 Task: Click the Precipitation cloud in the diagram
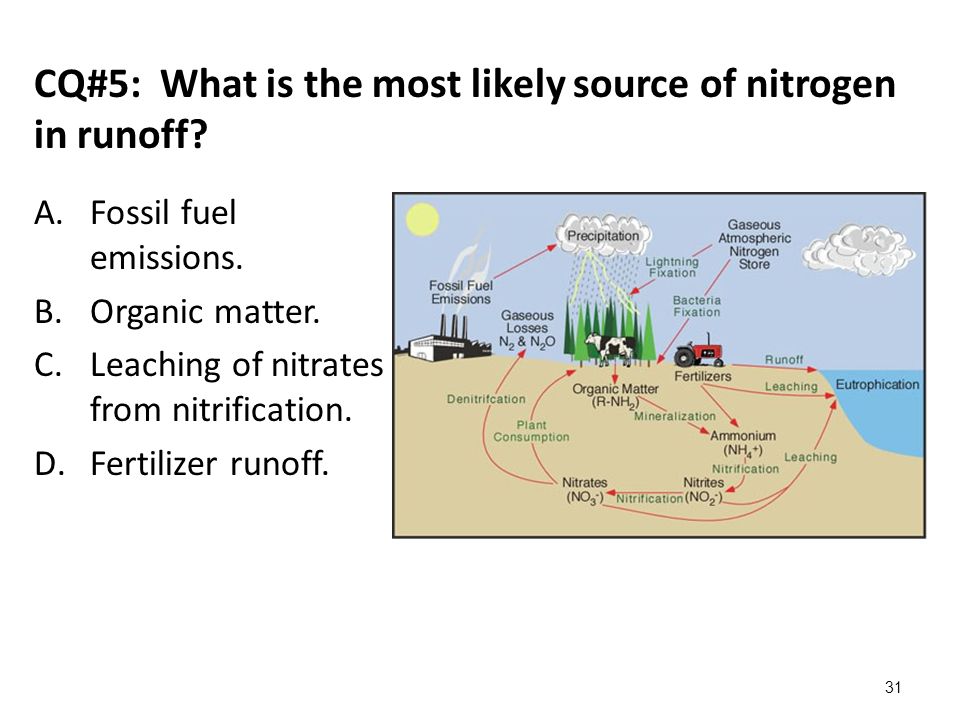[x=603, y=235]
